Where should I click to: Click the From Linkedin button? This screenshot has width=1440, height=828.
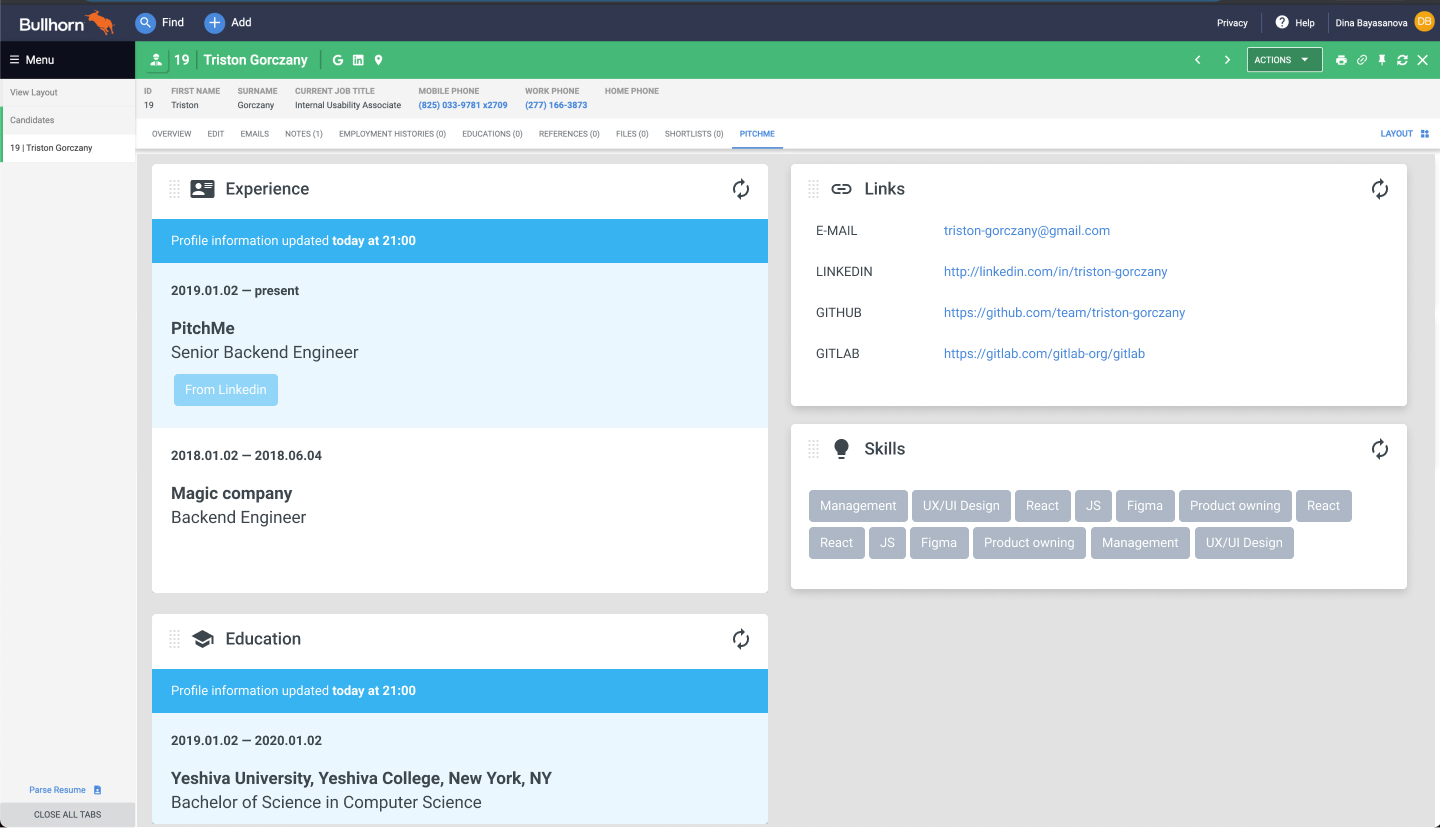[226, 390]
